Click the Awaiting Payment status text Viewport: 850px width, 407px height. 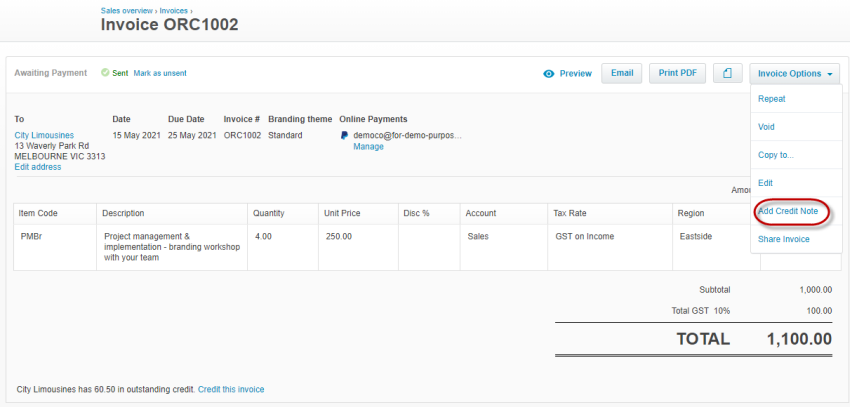tap(50, 73)
